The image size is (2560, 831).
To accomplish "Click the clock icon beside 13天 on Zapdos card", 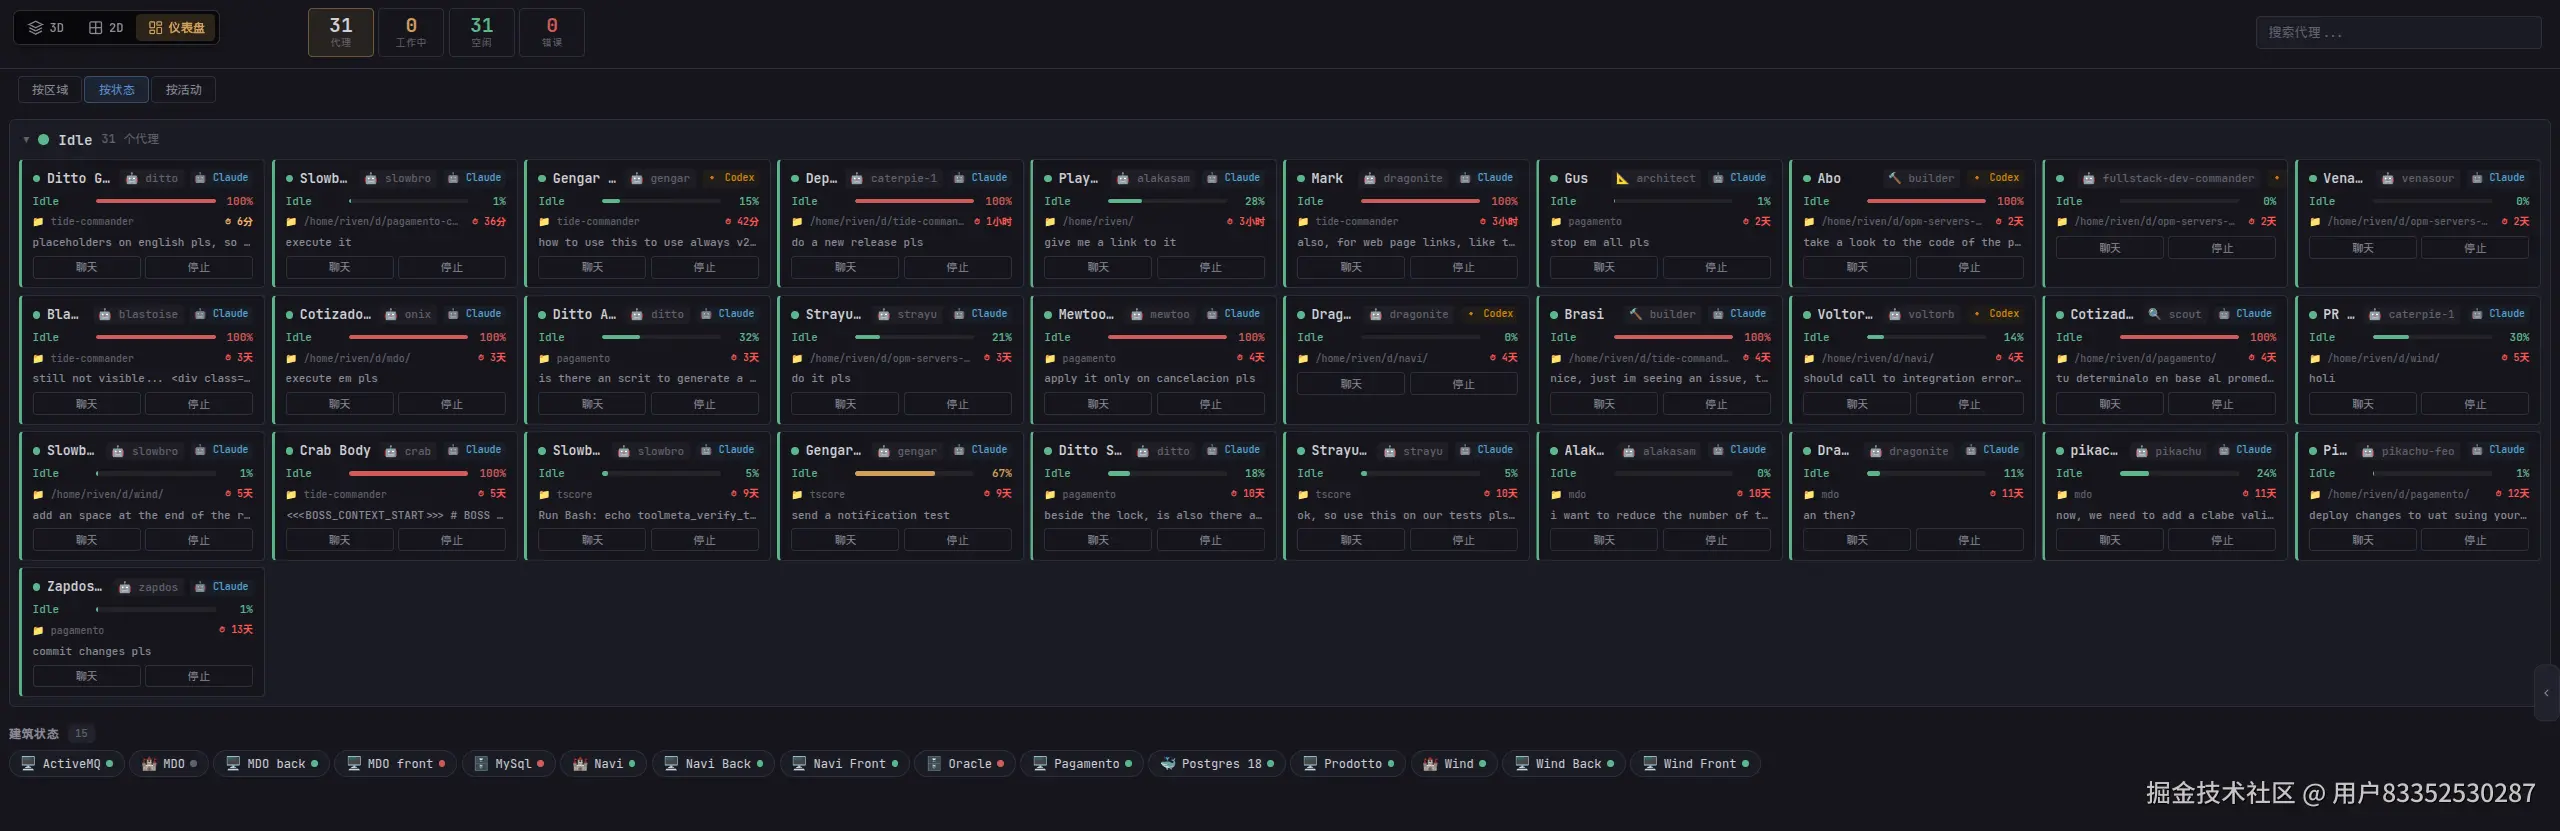I will [x=222, y=630].
